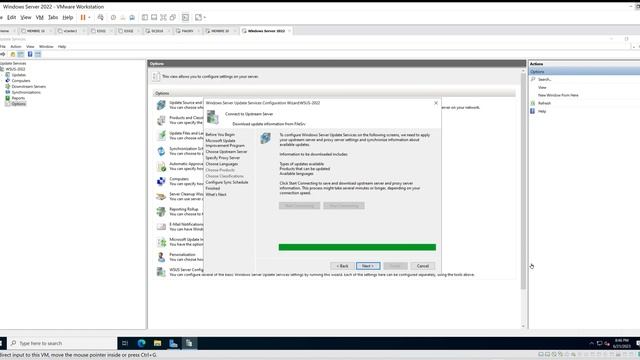Viewport: 640px width, 360px height.
Task: Open the VMware Edit menu
Action: [x=11, y=18]
